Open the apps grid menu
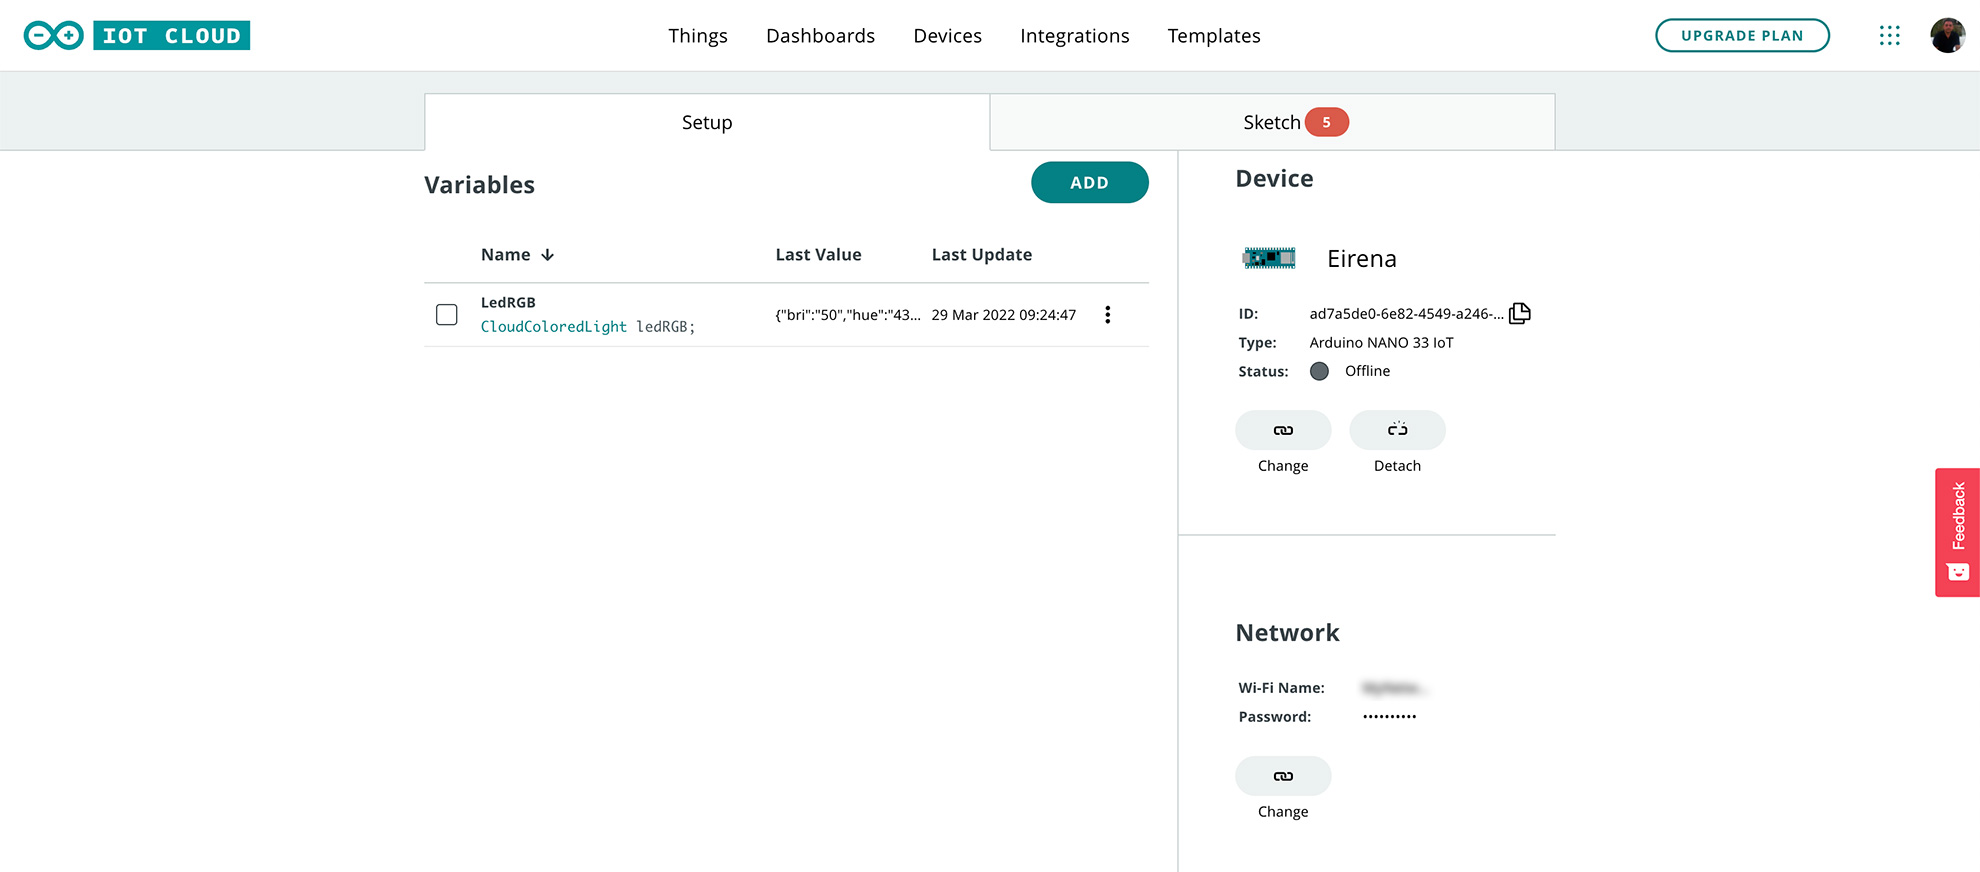 pos(1889,36)
